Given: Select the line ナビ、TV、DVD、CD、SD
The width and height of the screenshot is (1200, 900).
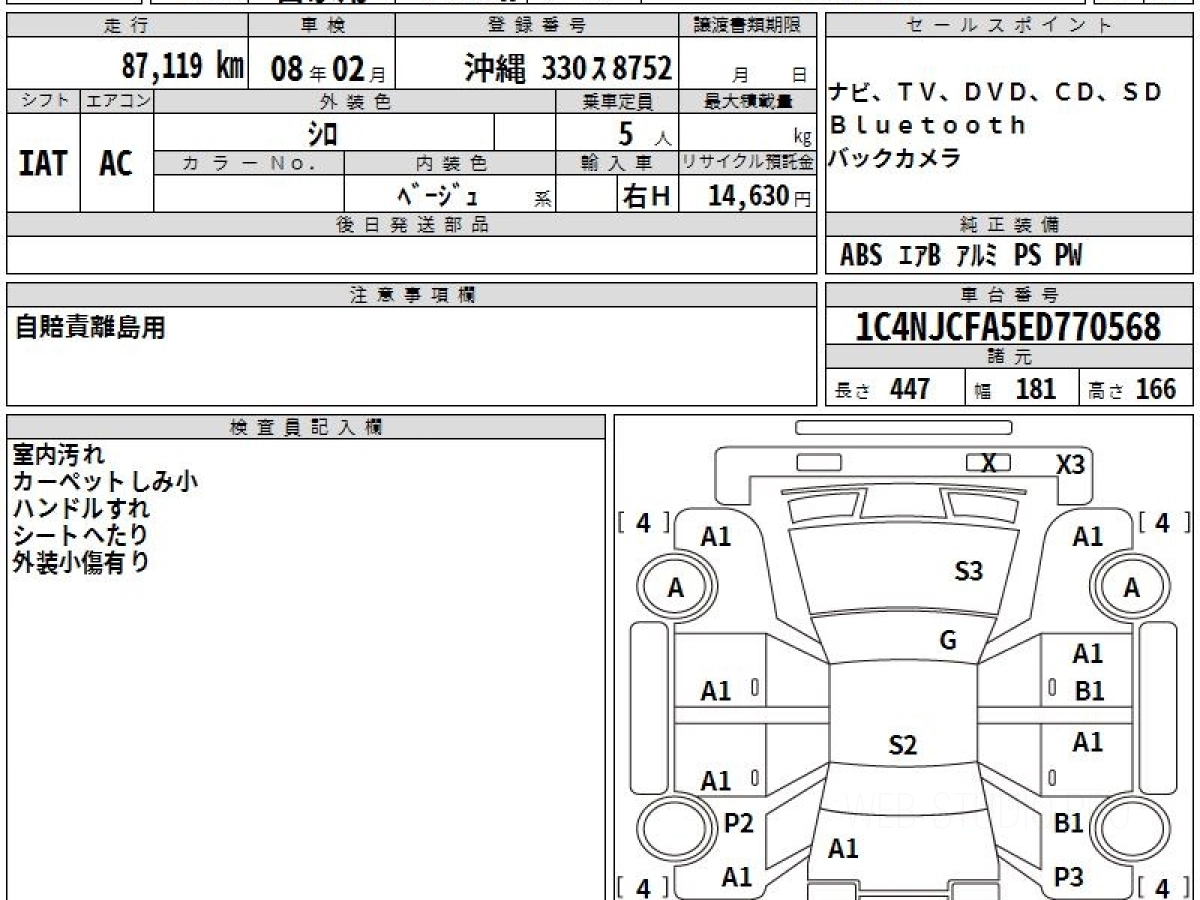Looking at the screenshot, I should point(997,92).
